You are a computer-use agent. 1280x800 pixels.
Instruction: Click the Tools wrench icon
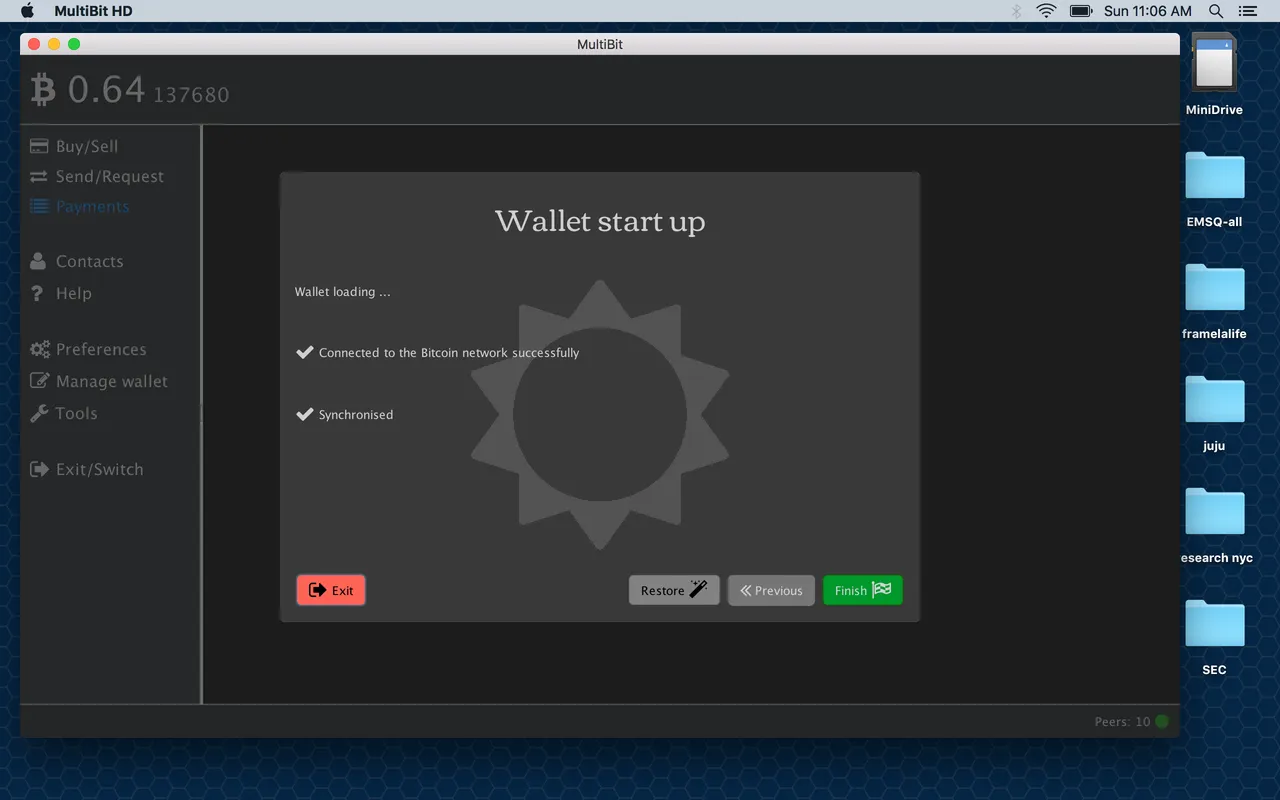pos(39,413)
